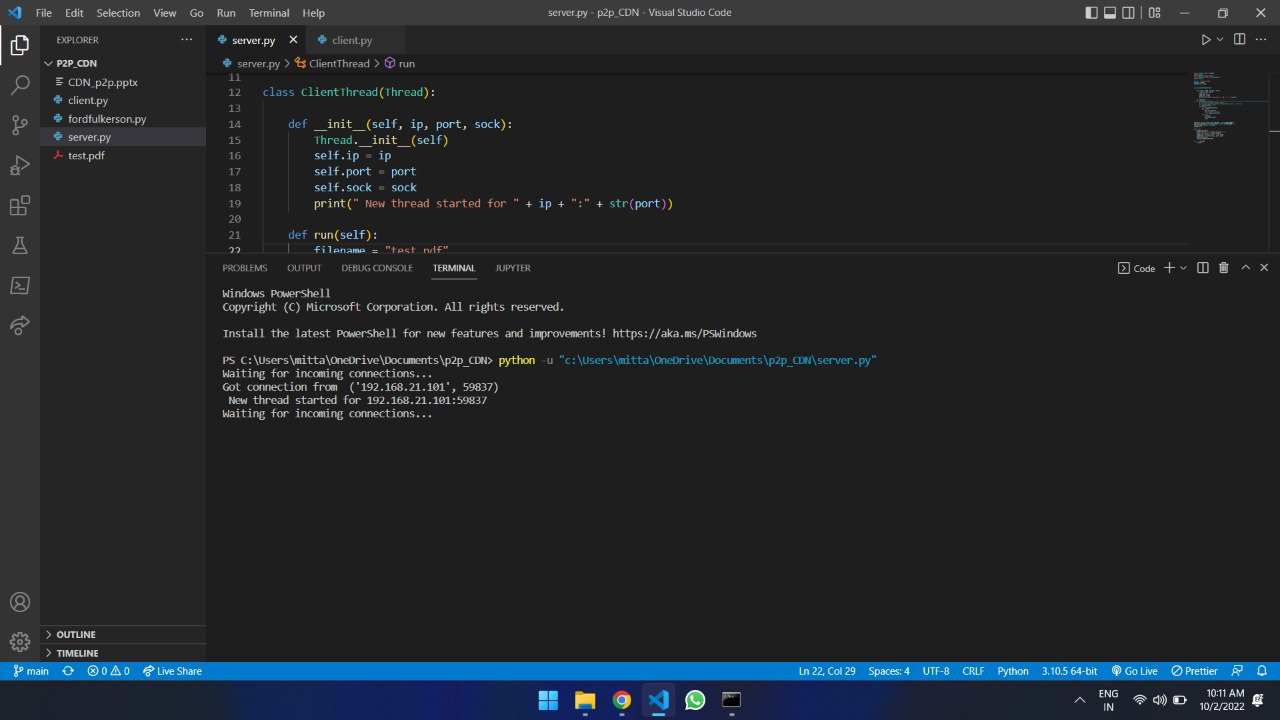
Task: Switch to the OUTPUT panel tab
Action: tap(304, 268)
